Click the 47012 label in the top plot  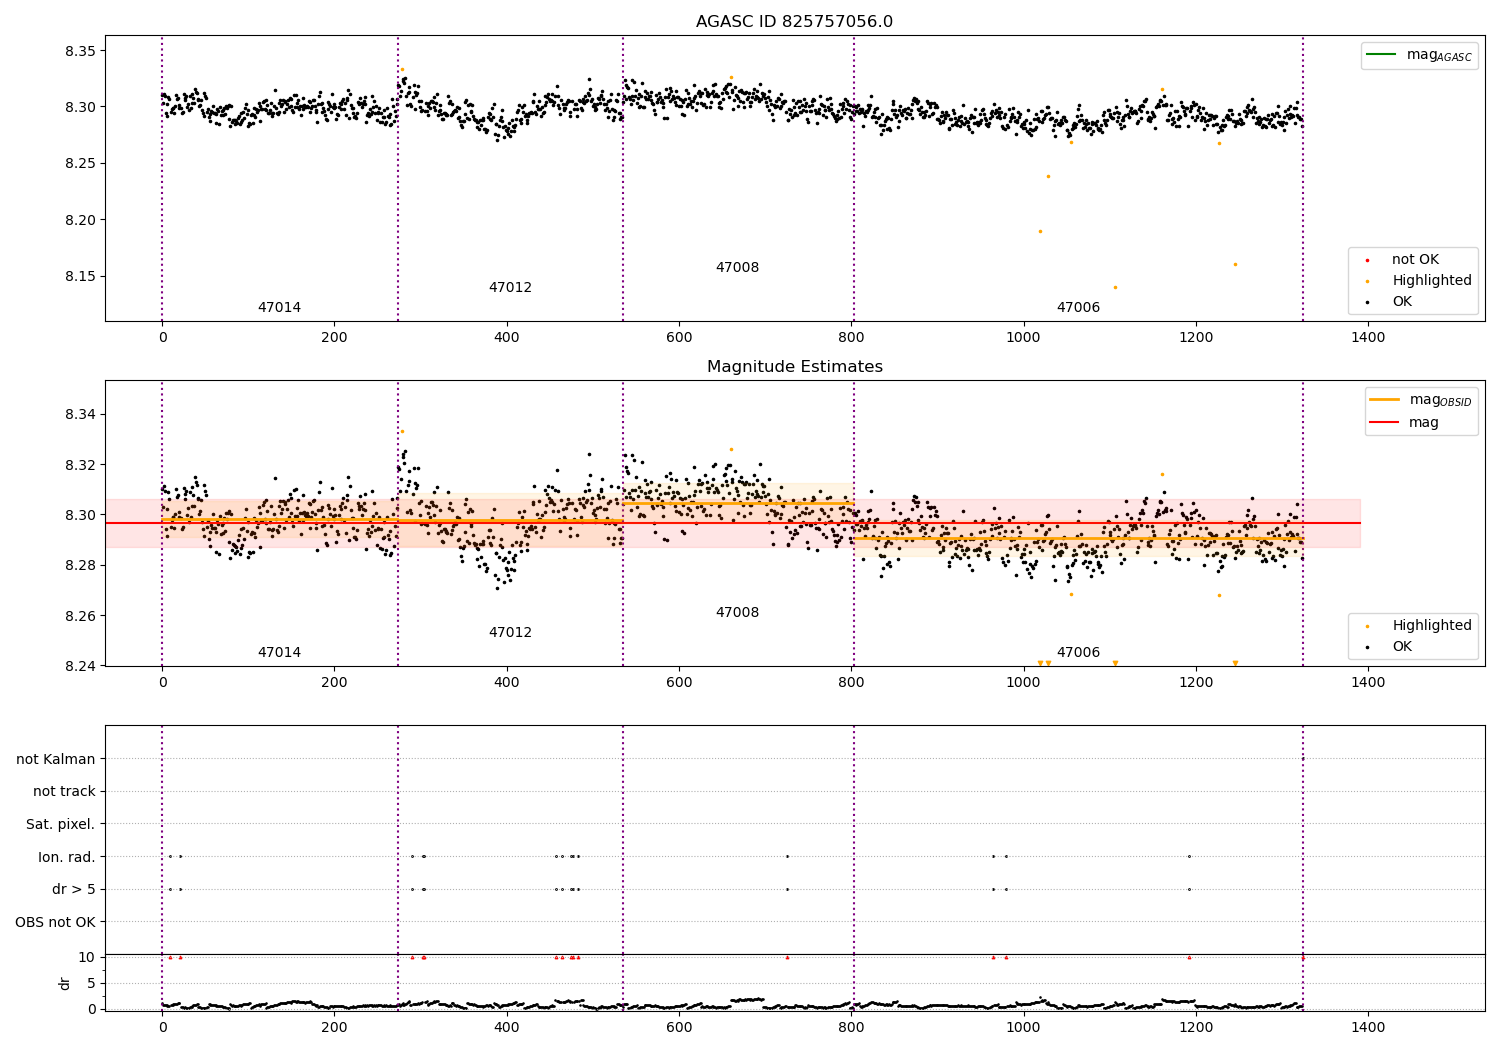click(510, 288)
